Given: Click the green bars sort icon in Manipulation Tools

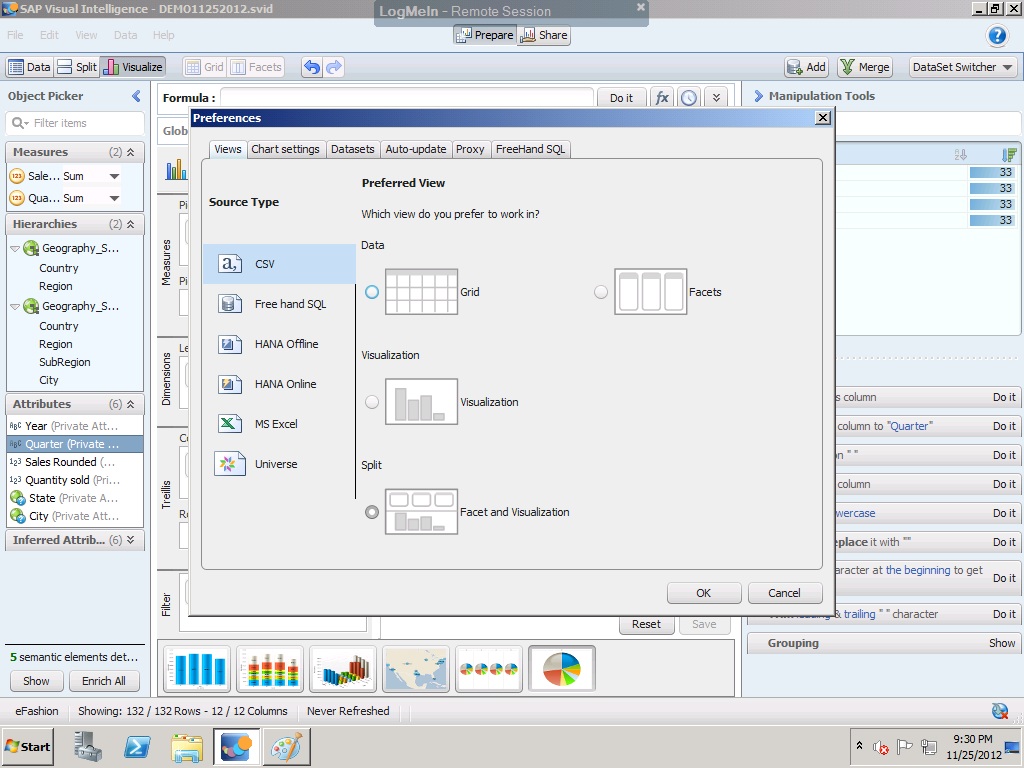Looking at the screenshot, I should click(1009, 155).
